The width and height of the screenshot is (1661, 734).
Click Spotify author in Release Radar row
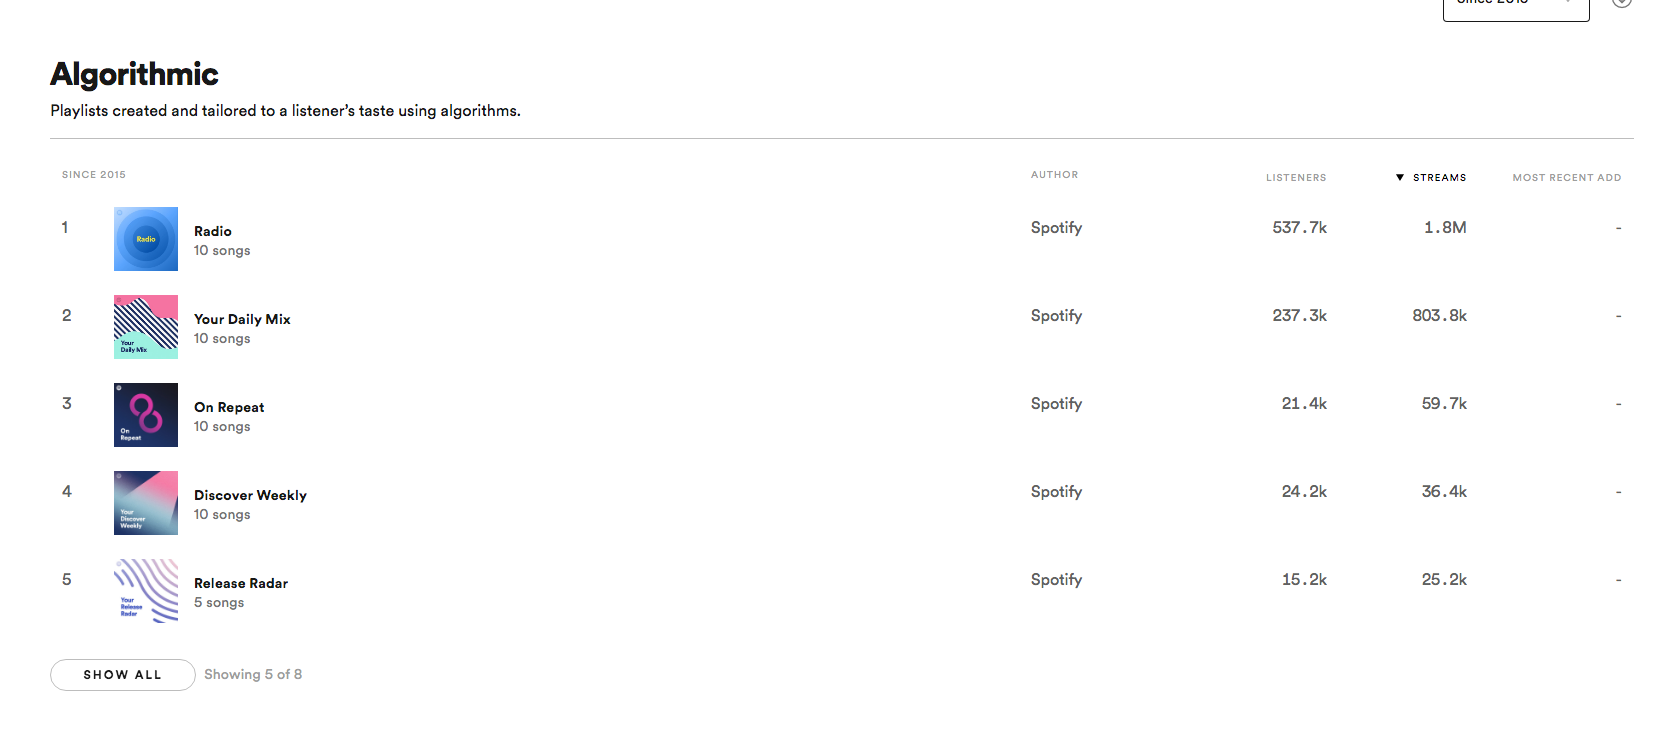pos(1056,580)
